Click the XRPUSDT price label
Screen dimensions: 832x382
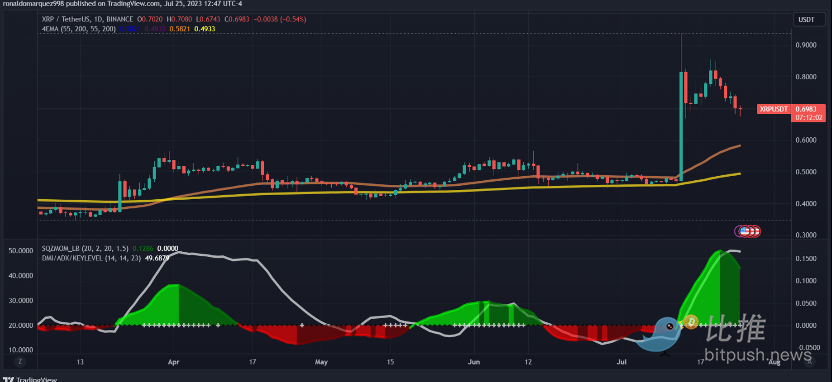click(x=774, y=109)
